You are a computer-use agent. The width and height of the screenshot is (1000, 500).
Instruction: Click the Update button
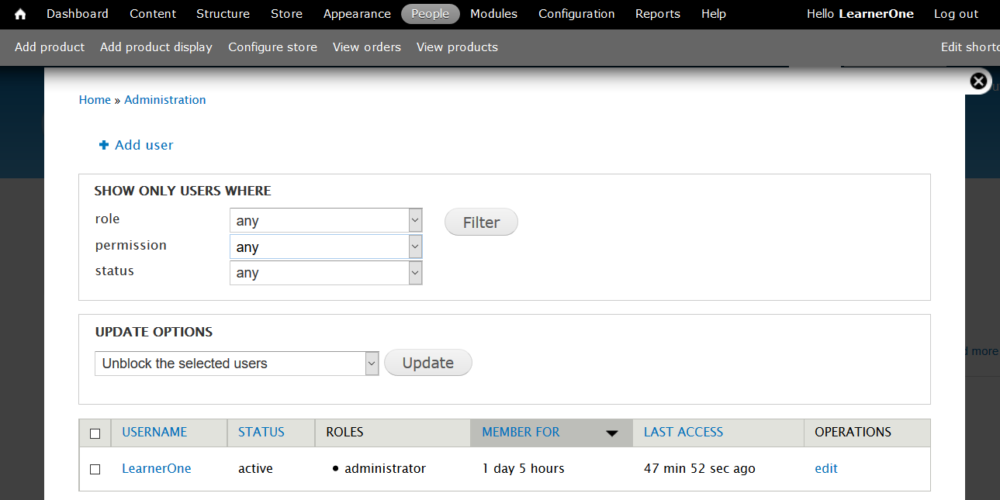click(x=428, y=363)
